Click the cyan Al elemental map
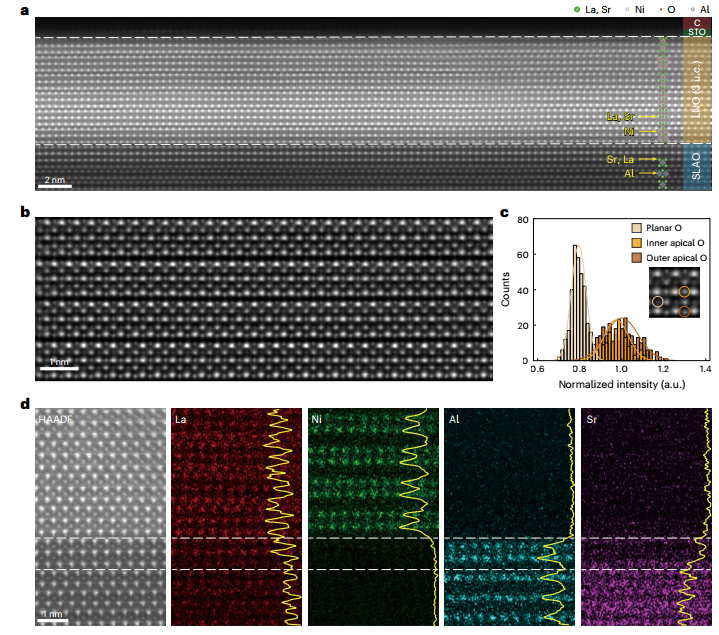 (x=509, y=517)
